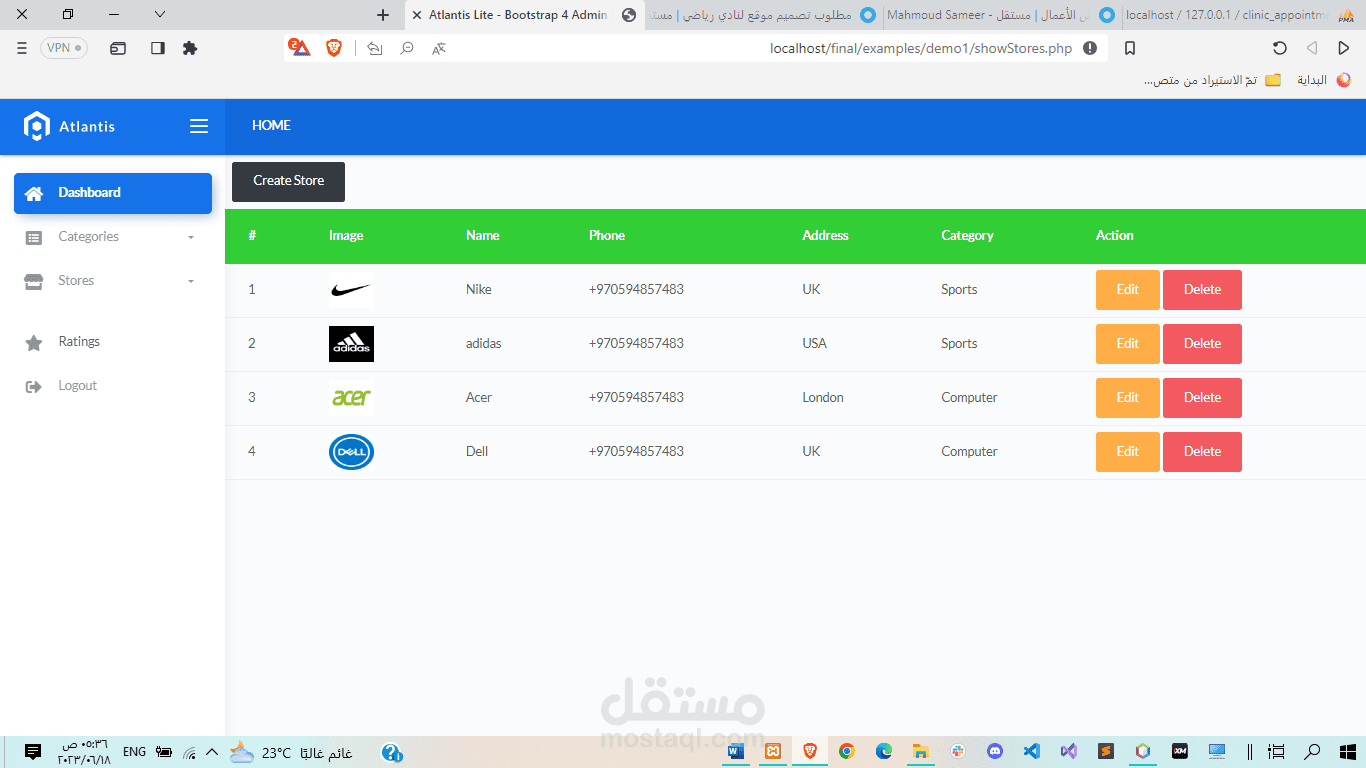
Task: Click the Brave Shields lion icon
Action: click(334, 48)
